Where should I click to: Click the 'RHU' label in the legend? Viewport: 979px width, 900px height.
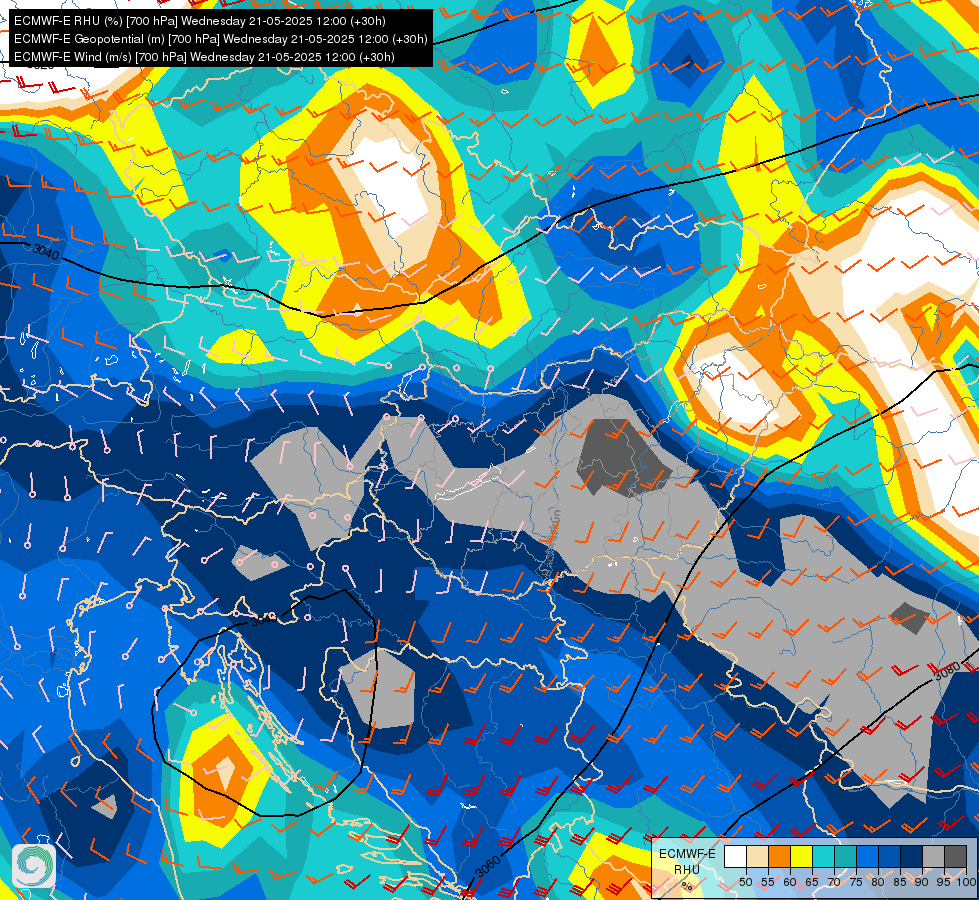(687, 870)
